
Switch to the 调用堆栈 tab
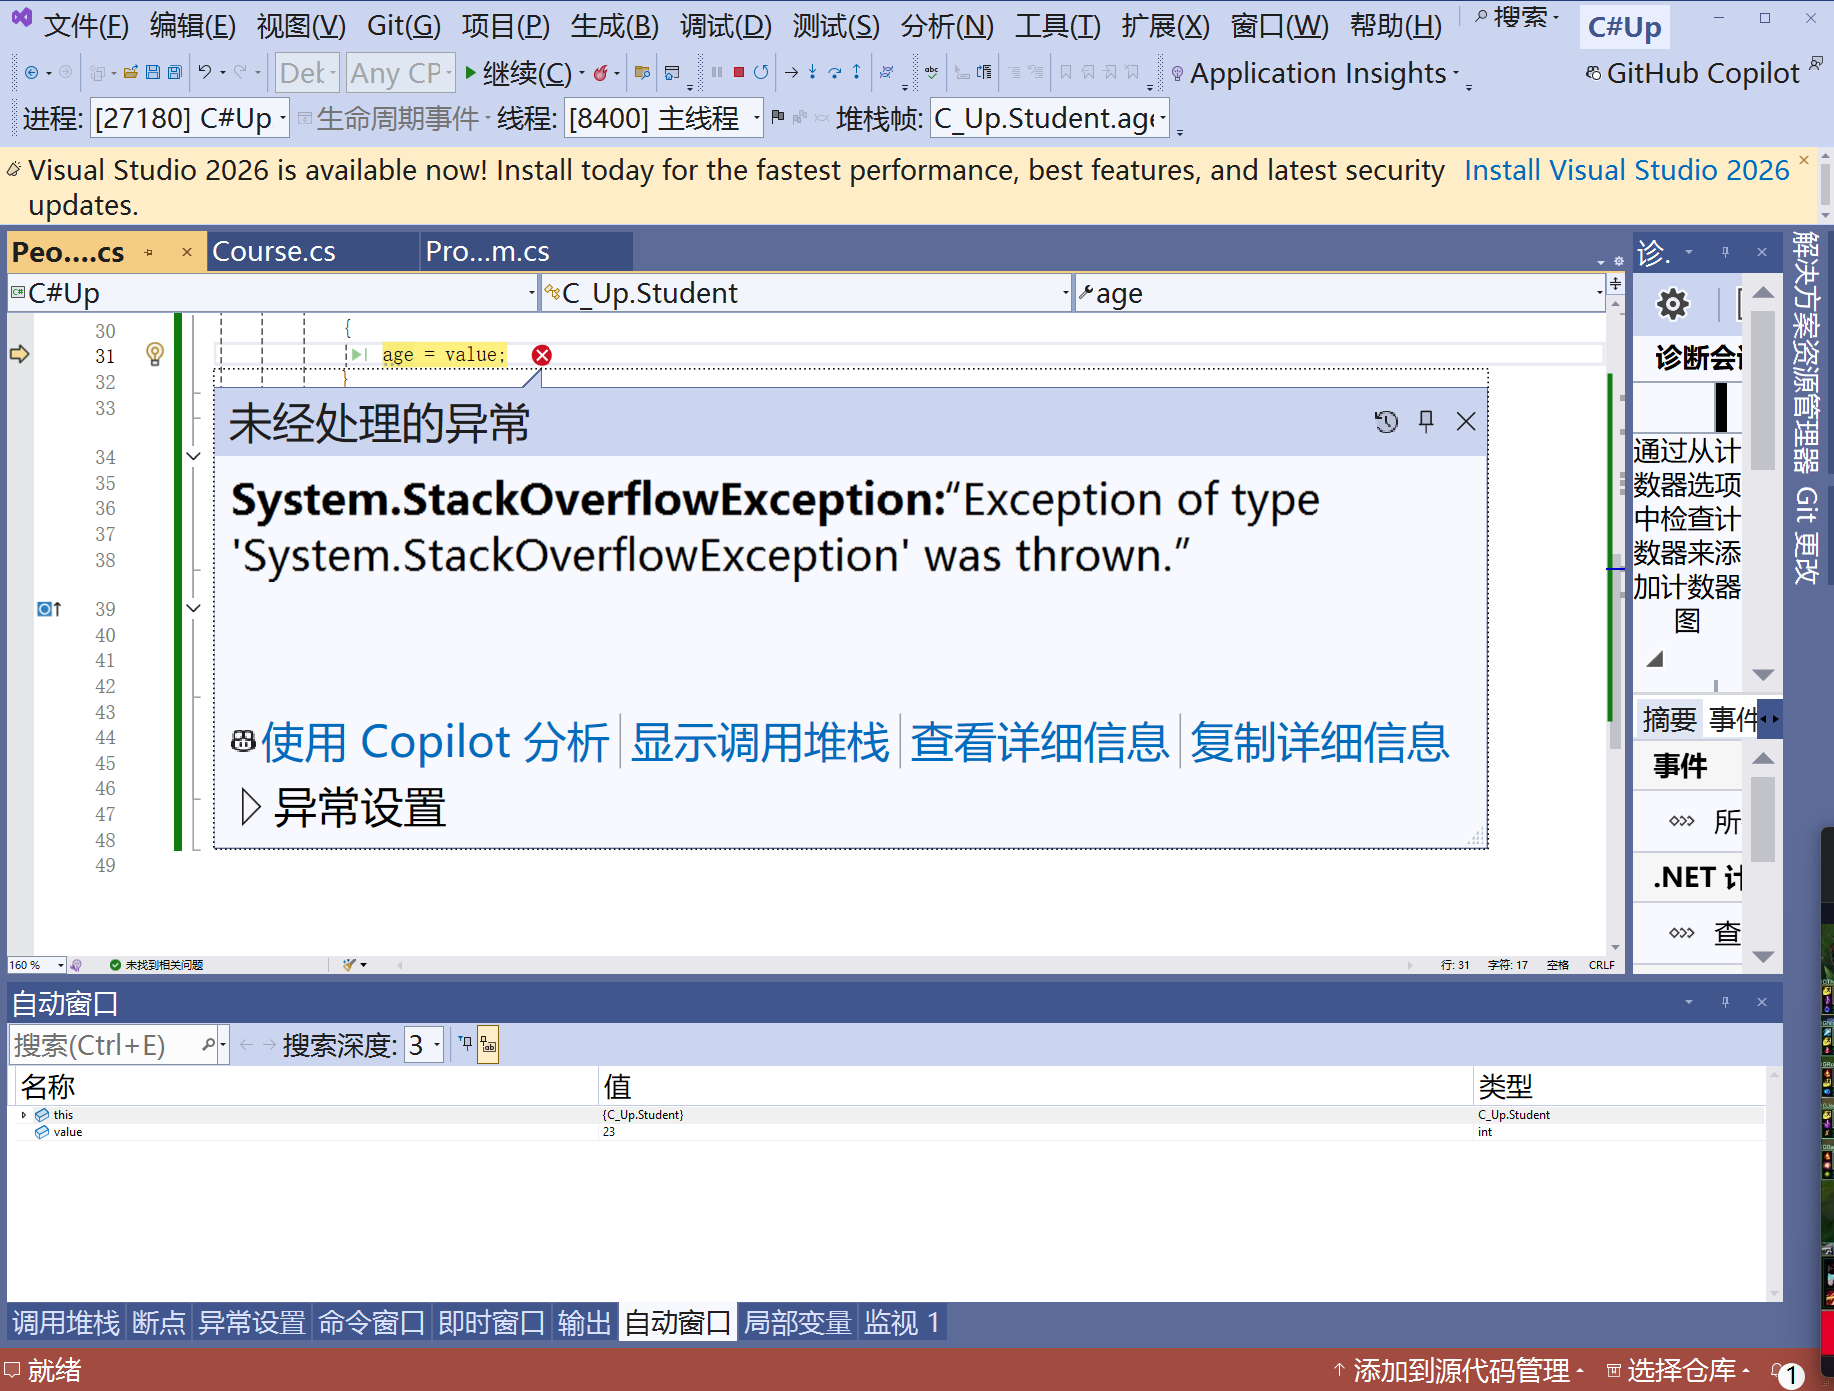[x=66, y=1322]
